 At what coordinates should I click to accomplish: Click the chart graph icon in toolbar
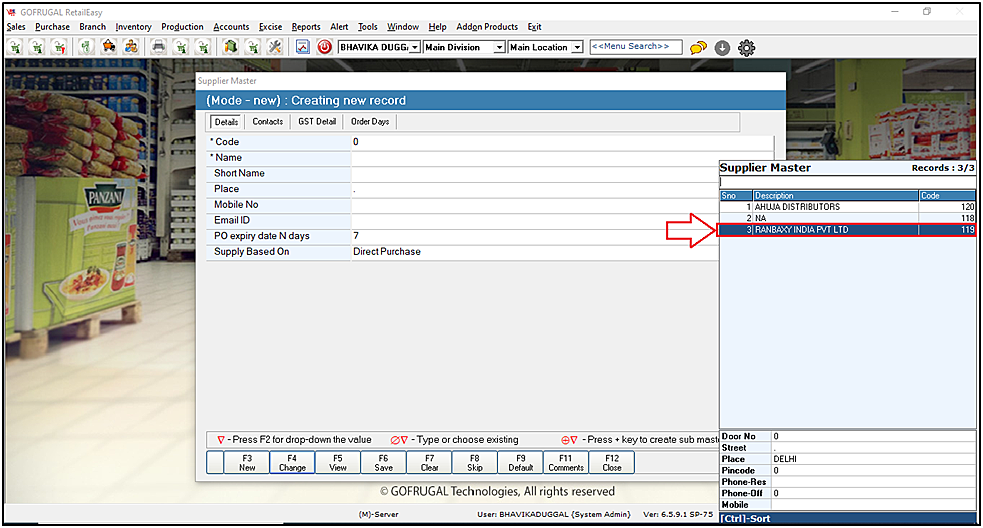pos(303,47)
